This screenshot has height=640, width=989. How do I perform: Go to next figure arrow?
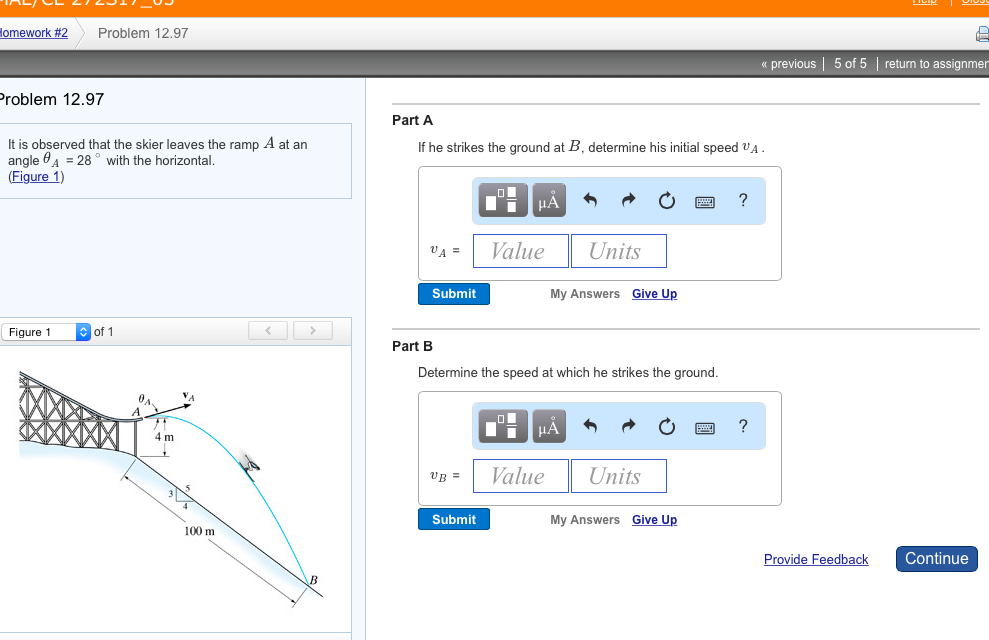click(313, 330)
